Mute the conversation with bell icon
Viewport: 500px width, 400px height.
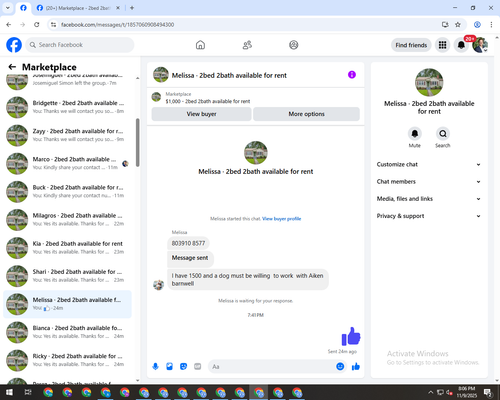point(415,134)
